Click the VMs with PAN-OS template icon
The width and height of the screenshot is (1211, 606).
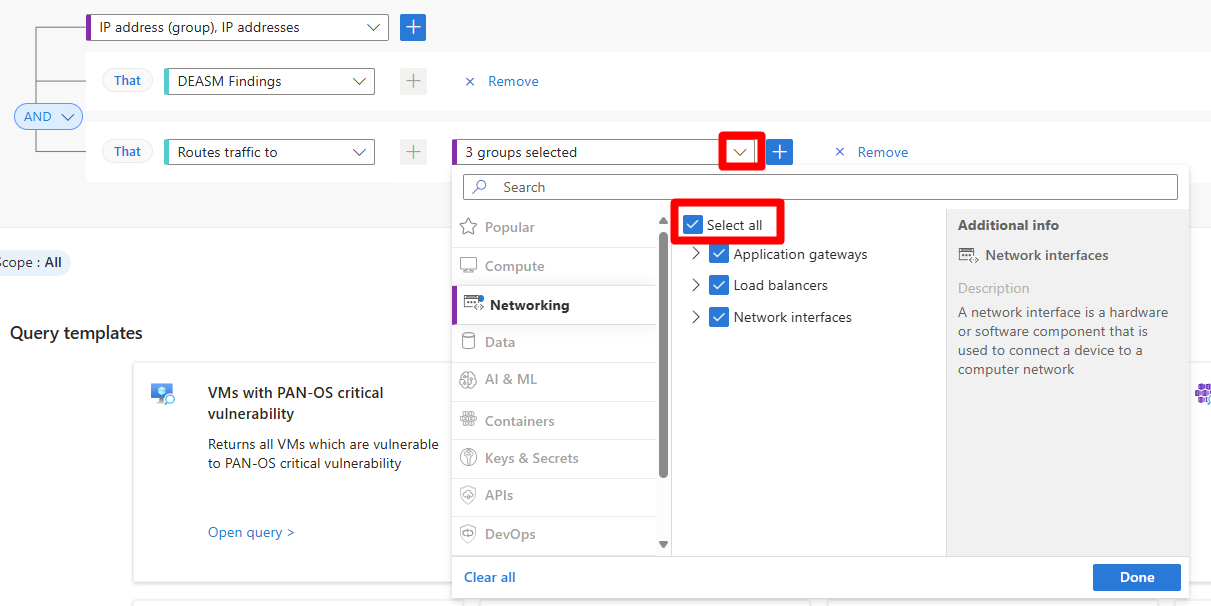163,393
